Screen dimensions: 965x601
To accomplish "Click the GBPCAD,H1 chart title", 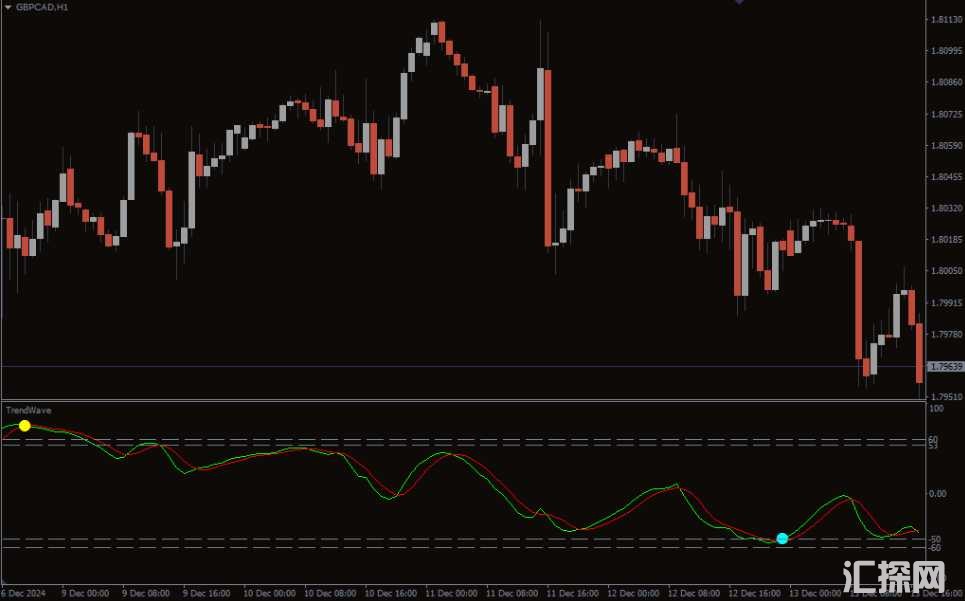I will coord(42,6).
